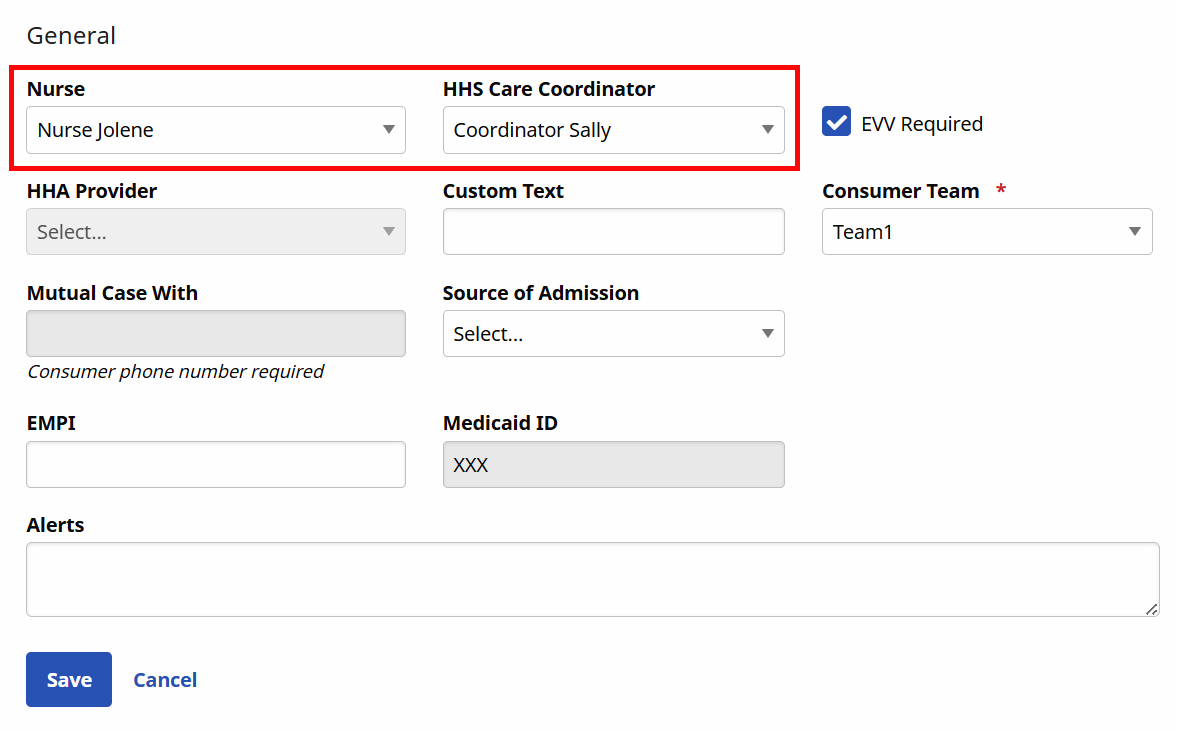Click the Mutual Case With field
This screenshot has width=1177, height=732.
click(x=215, y=334)
